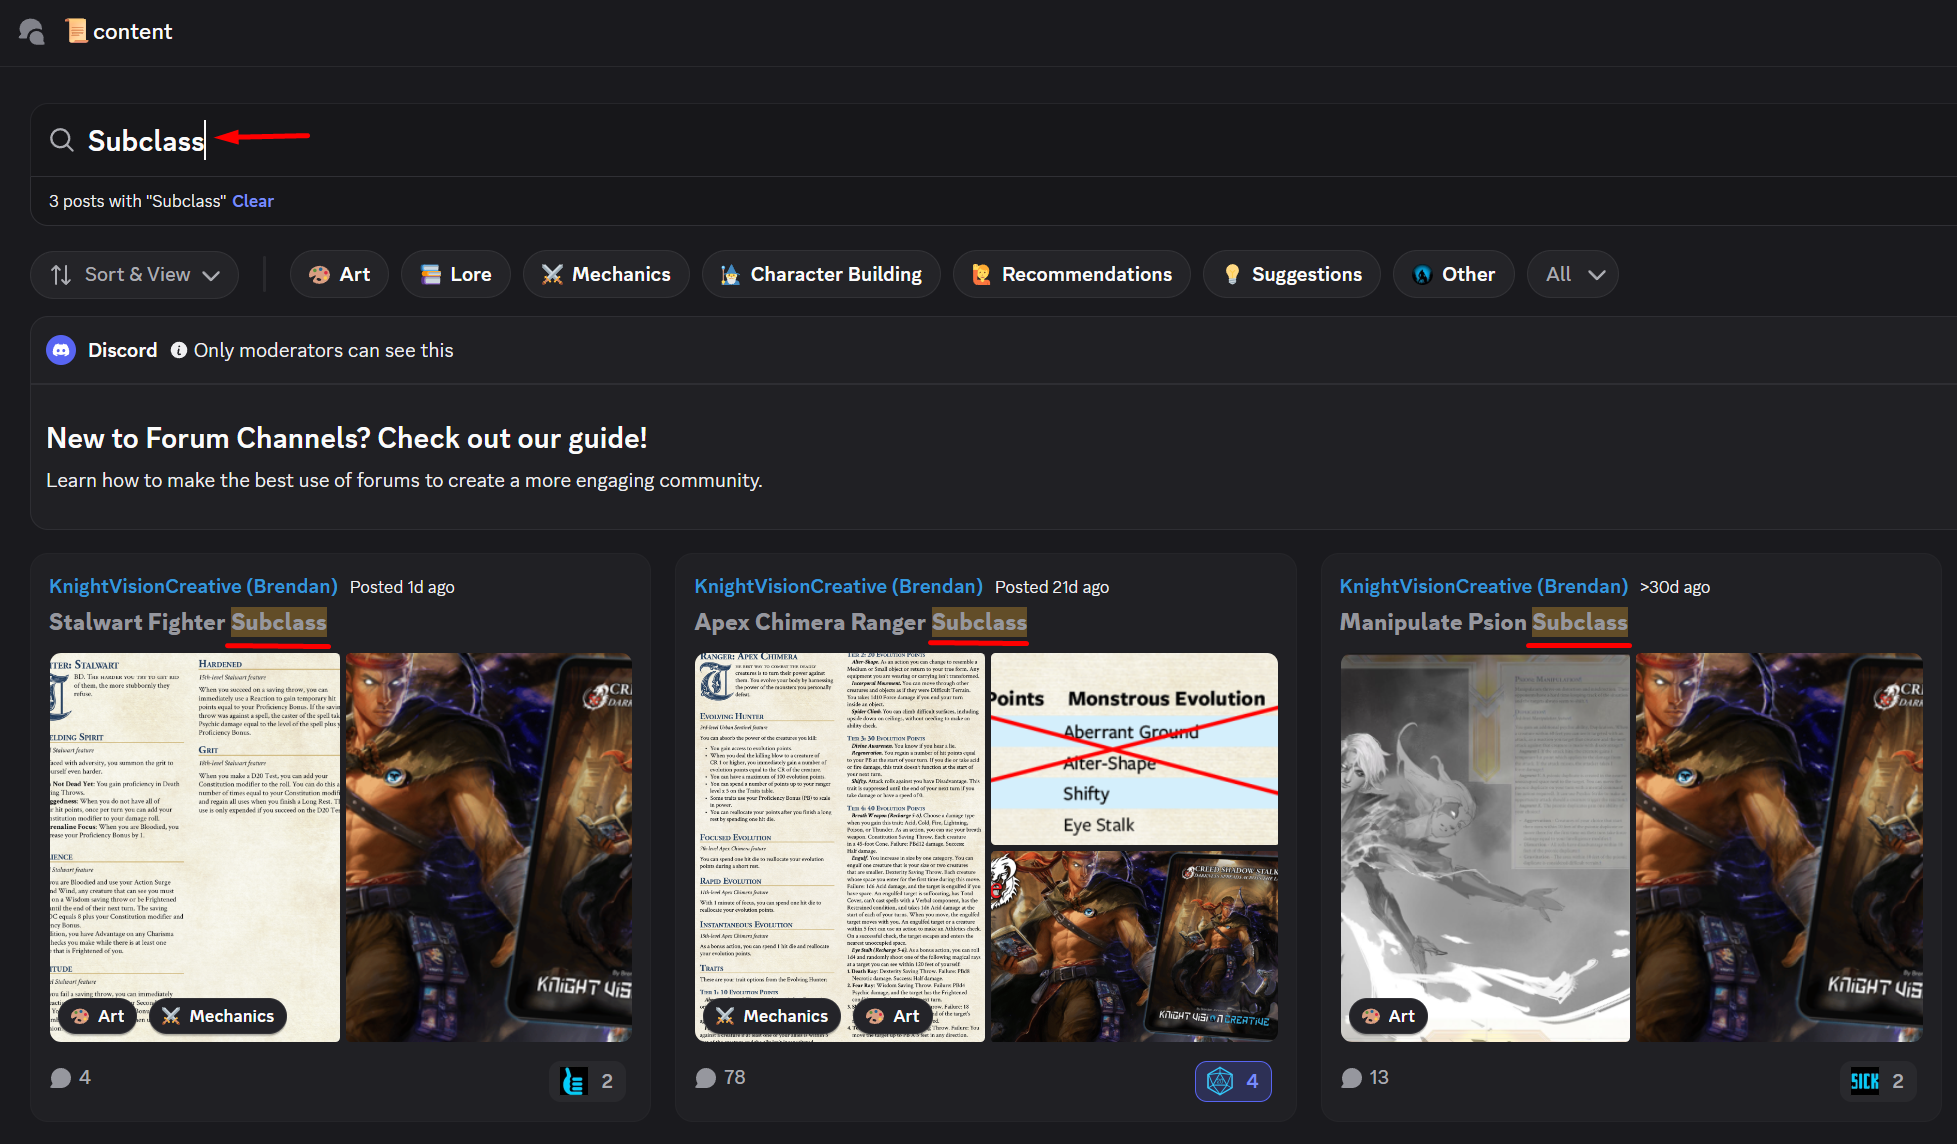Select the Lore tag filter
The height and width of the screenshot is (1144, 1957).
tap(456, 274)
